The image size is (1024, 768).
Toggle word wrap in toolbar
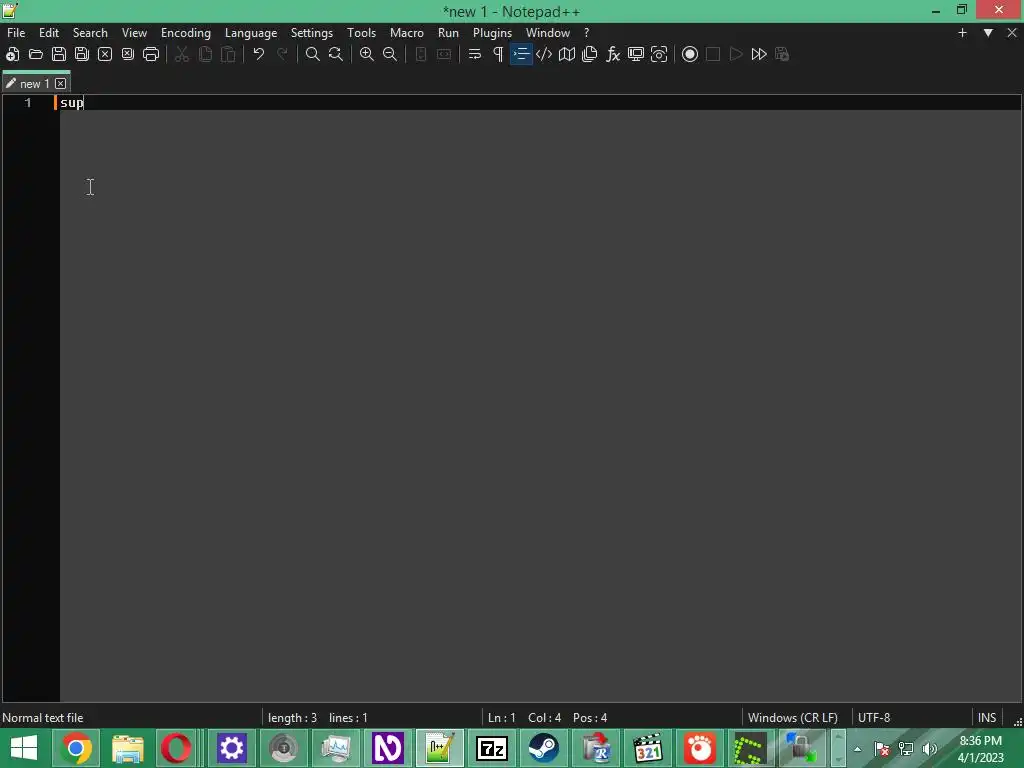[x=475, y=54]
